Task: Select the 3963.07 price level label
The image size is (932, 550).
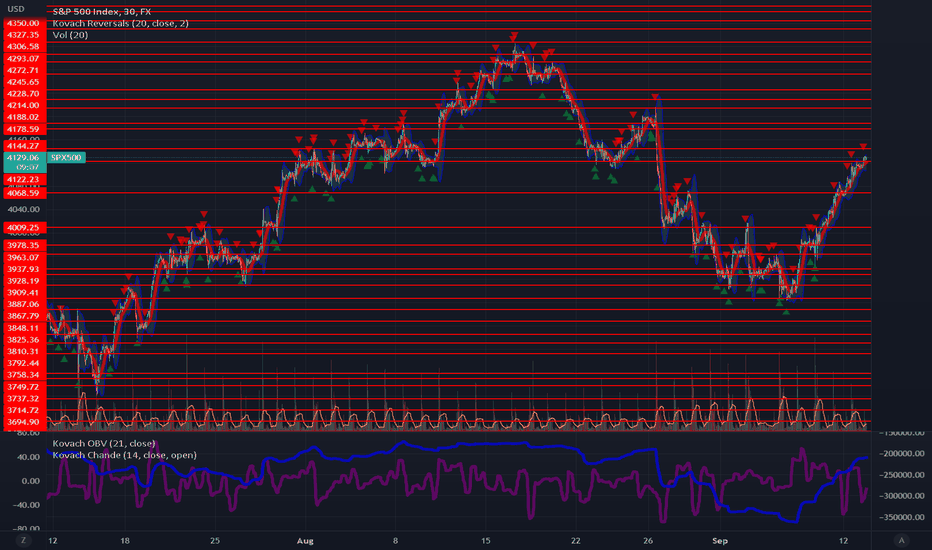Action: [x=24, y=257]
